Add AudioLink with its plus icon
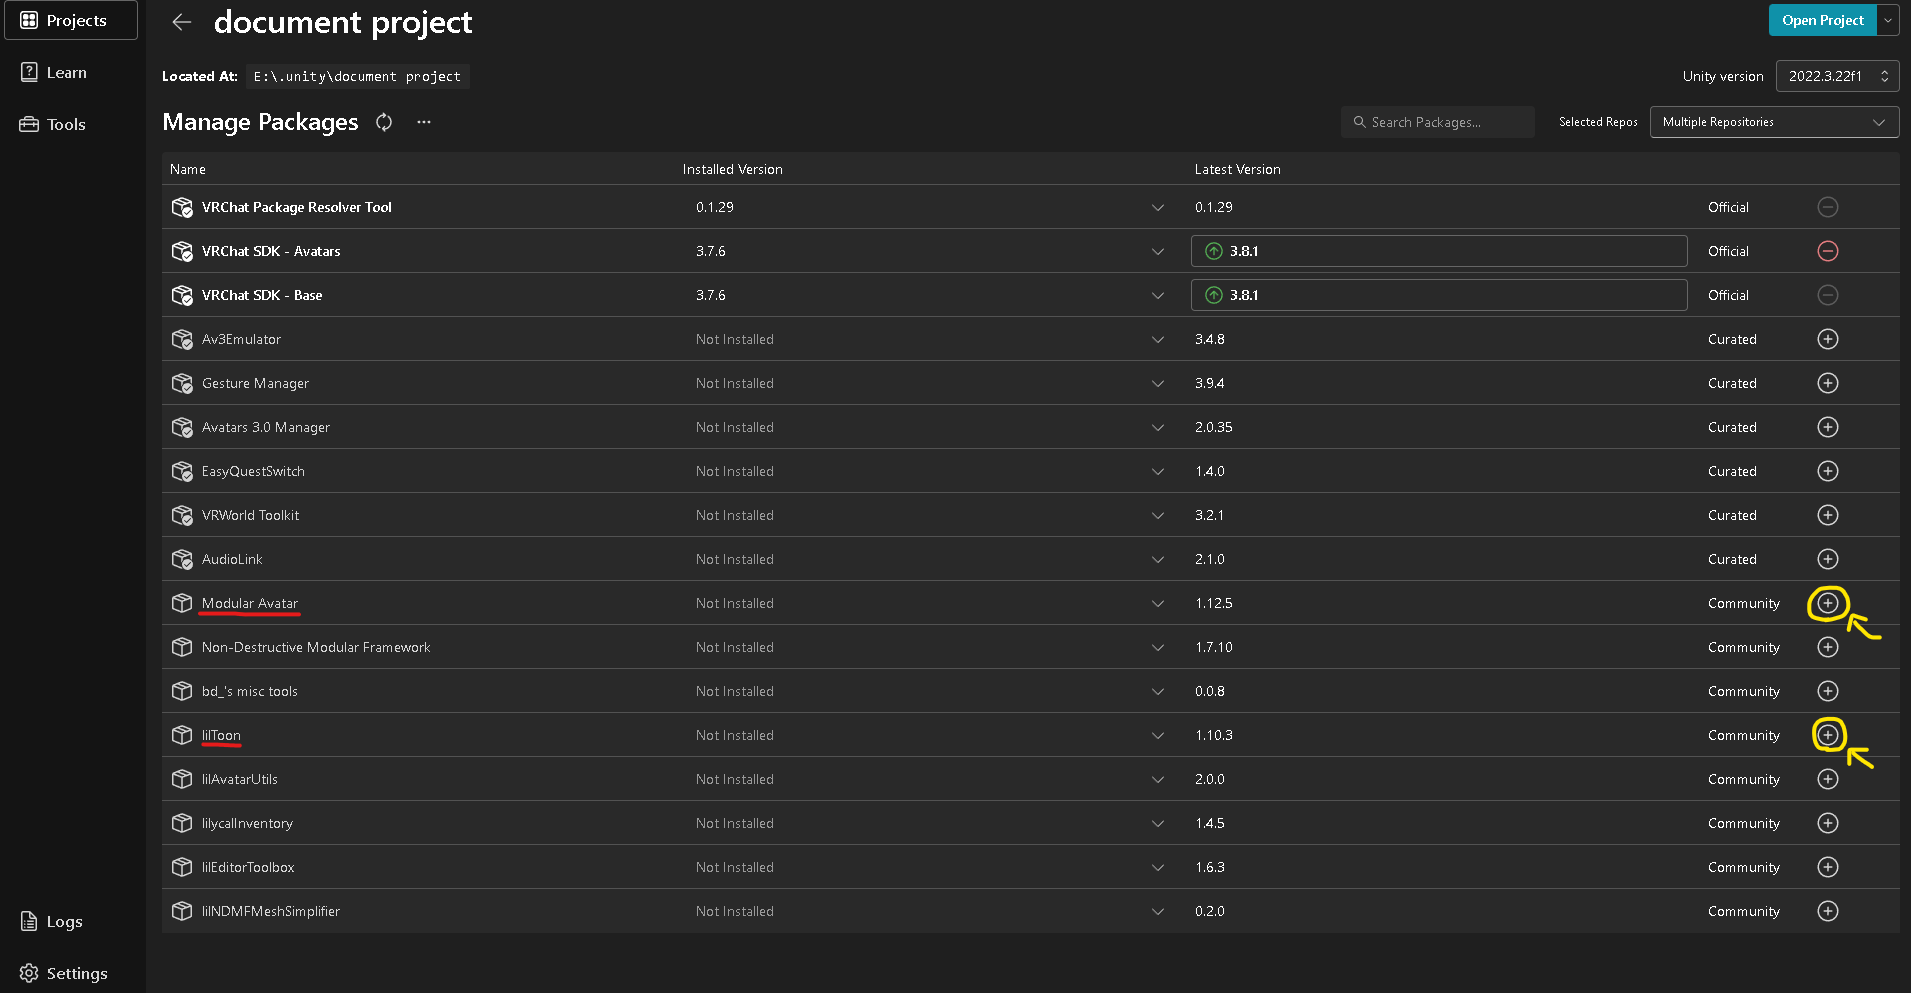This screenshot has width=1911, height=993. pyautogui.click(x=1828, y=559)
